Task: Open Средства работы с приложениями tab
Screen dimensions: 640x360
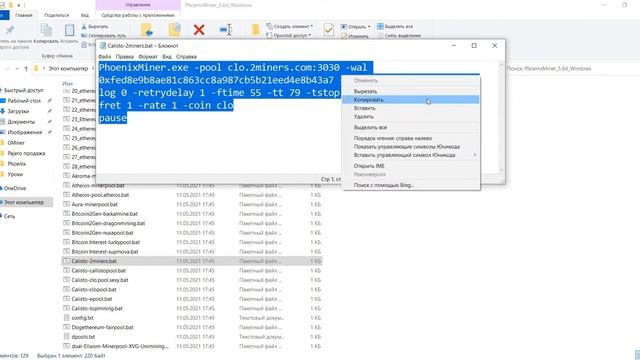Action: pos(138,15)
